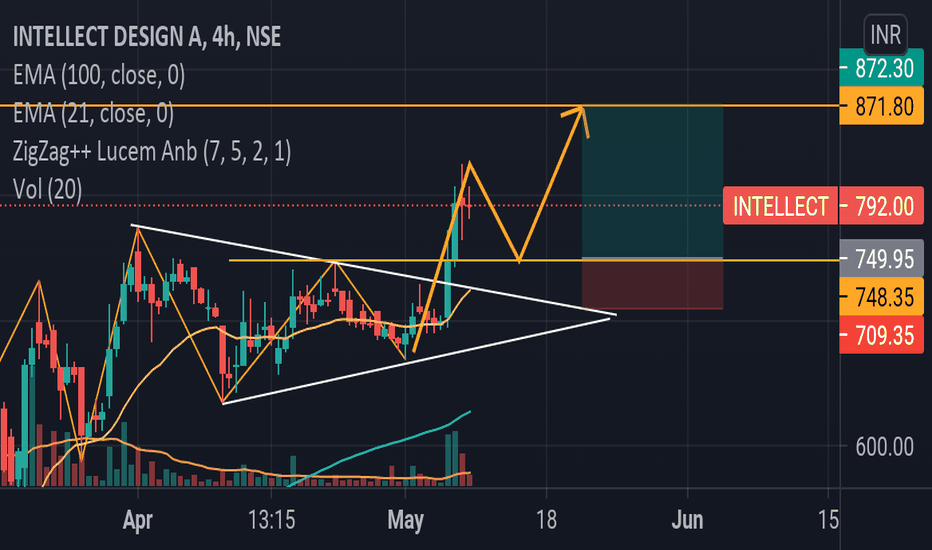932x550 pixels.
Task: Select the Vol (20) indicator legend
Action: click(48, 190)
